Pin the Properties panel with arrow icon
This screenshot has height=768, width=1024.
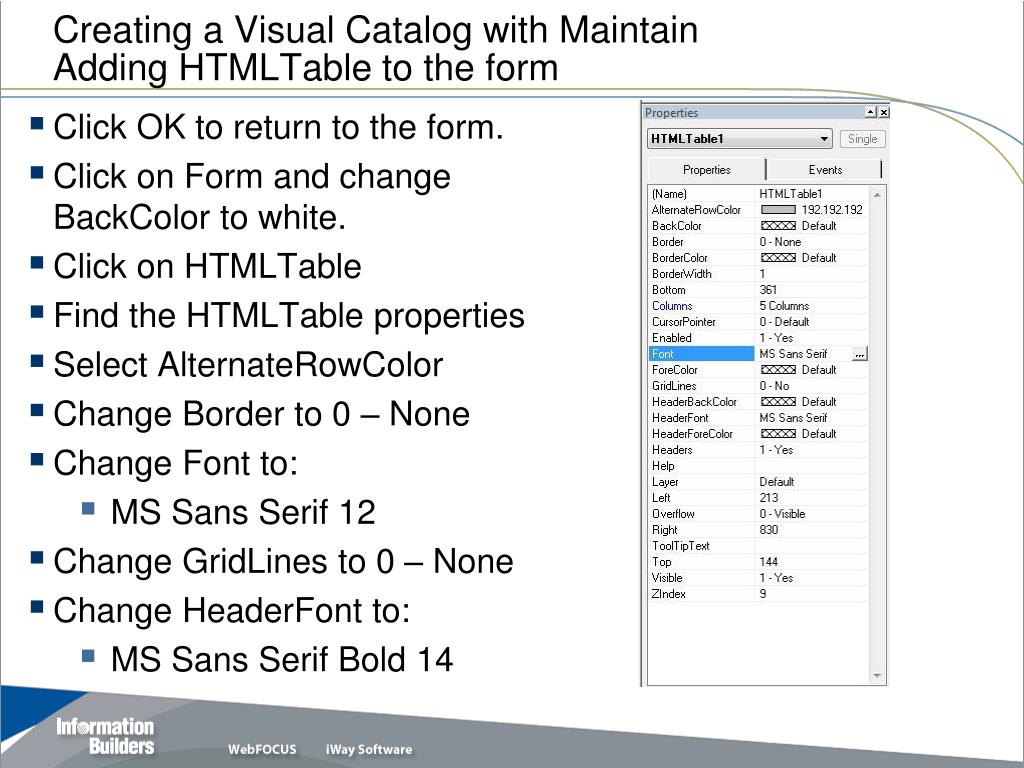(x=870, y=112)
